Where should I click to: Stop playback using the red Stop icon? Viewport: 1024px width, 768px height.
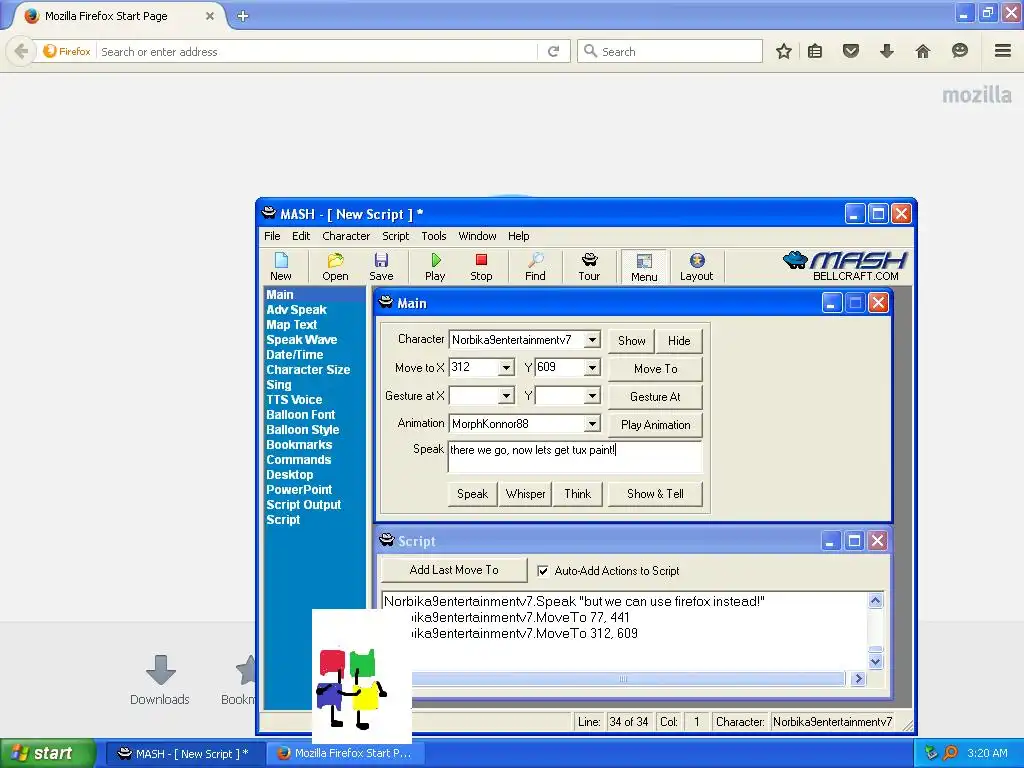pyautogui.click(x=481, y=266)
